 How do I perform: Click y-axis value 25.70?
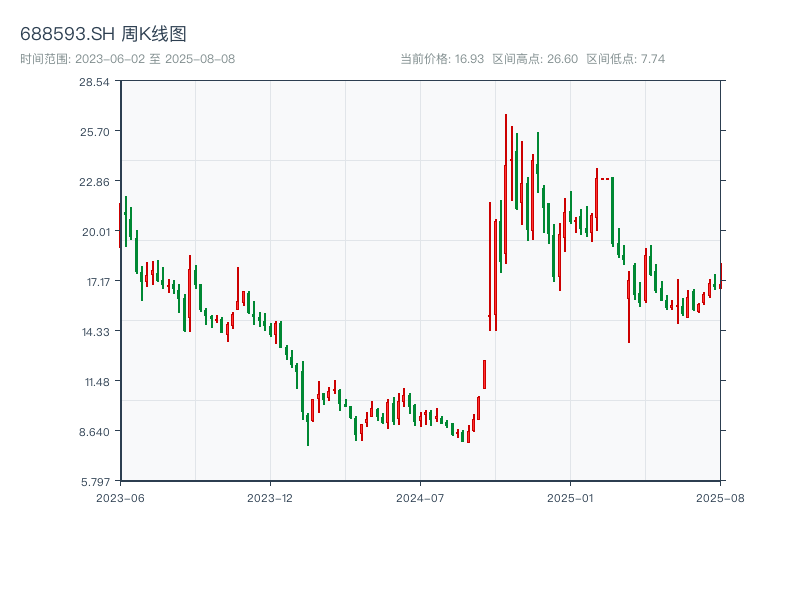(x=95, y=132)
